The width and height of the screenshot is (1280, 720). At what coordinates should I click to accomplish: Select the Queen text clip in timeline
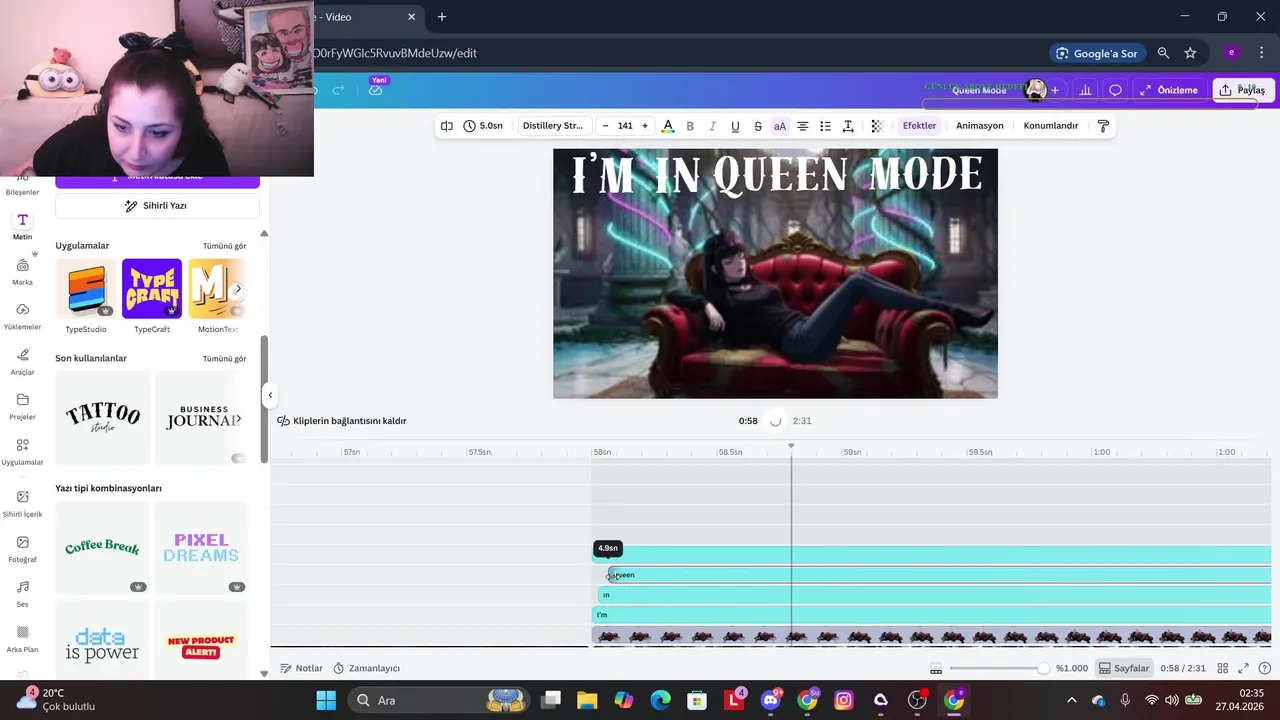[938, 575]
